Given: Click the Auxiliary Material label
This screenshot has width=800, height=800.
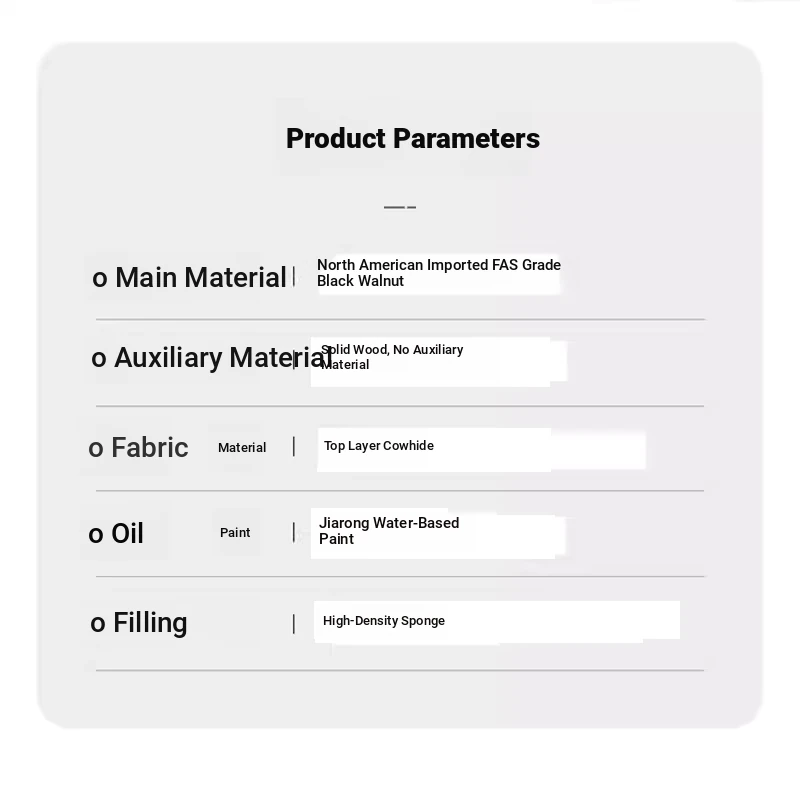Looking at the screenshot, I should click(223, 357).
